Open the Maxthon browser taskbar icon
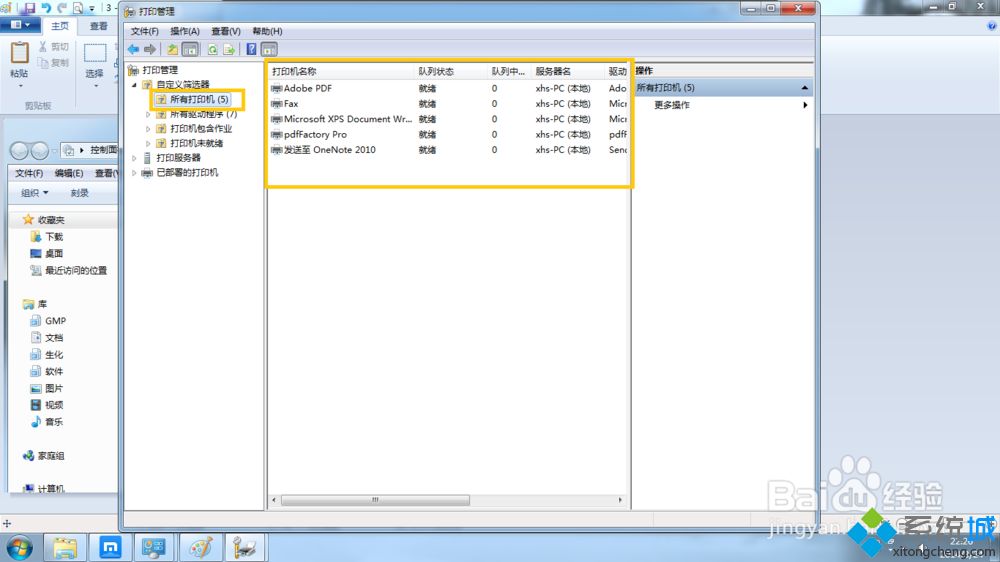This screenshot has width=1000, height=562. [110, 548]
